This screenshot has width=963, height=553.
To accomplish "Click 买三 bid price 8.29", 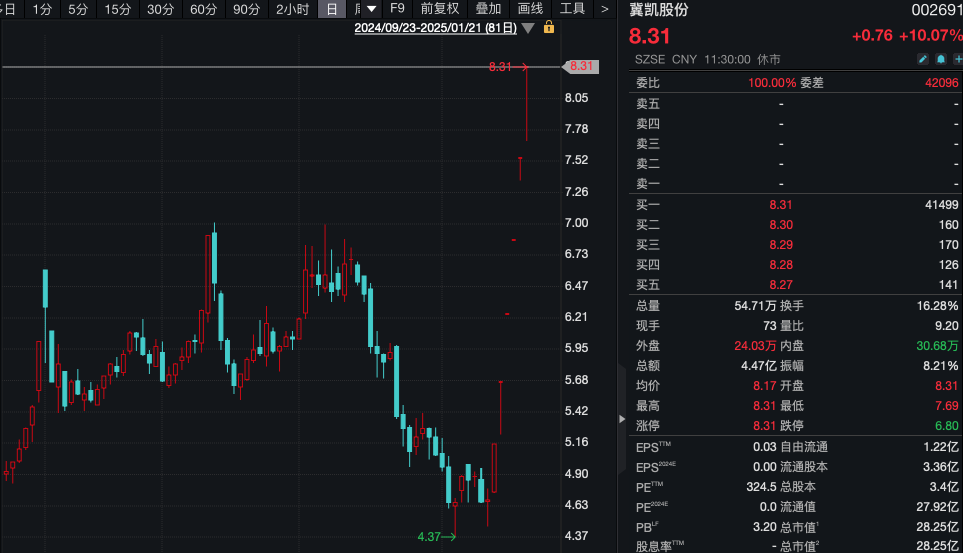I will pyautogui.click(x=781, y=245).
